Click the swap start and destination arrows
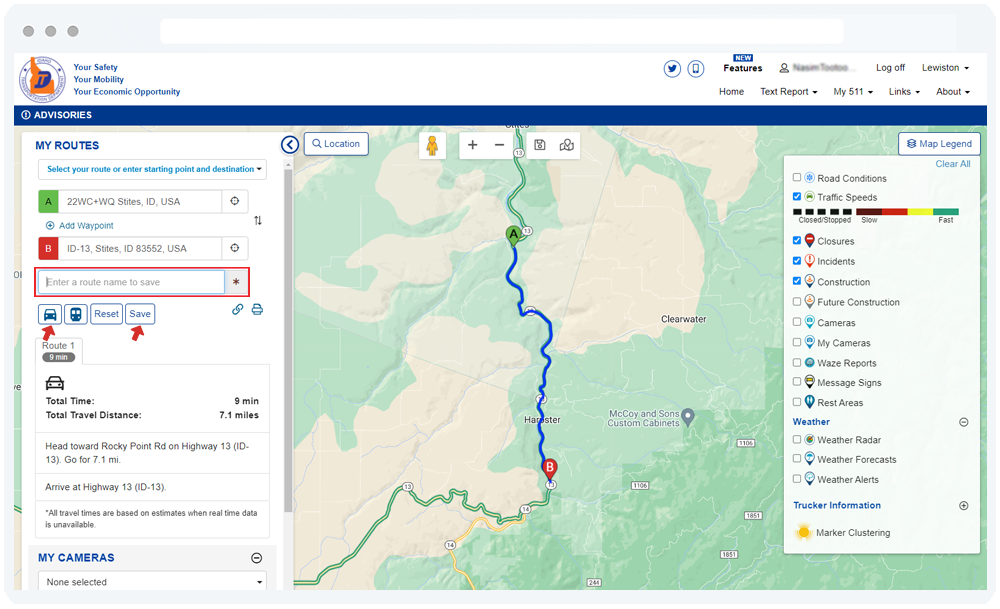Image resolution: width=1000 pixels, height=609 pixels. pos(258,220)
